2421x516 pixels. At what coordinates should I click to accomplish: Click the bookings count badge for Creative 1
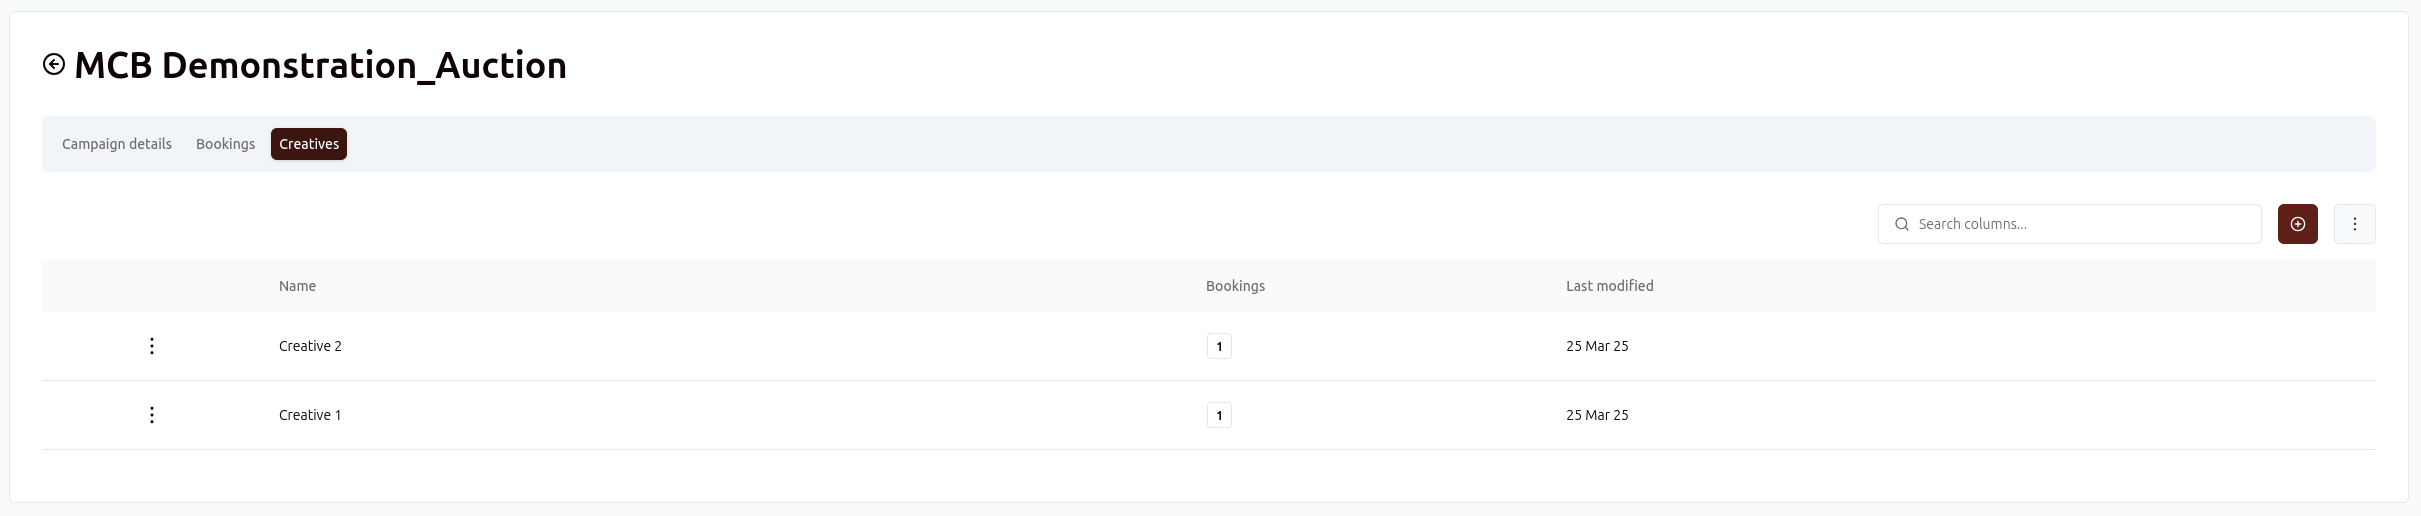pos(1219,415)
